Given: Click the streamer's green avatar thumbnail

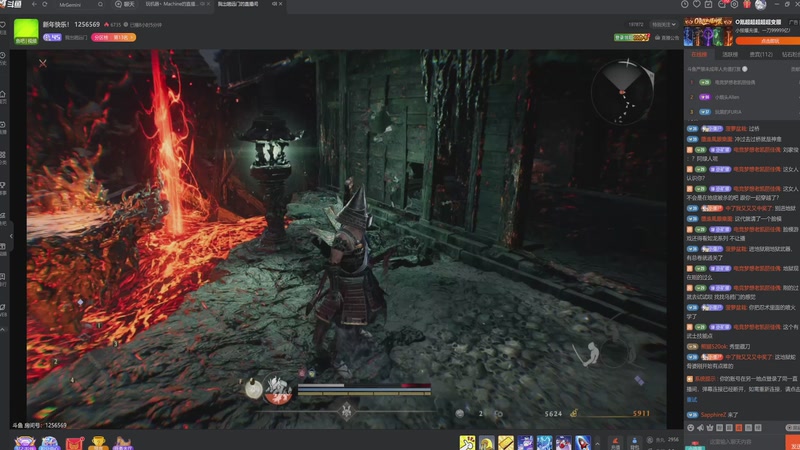Looking at the screenshot, I should pyautogui.click(x=26, y=32).
